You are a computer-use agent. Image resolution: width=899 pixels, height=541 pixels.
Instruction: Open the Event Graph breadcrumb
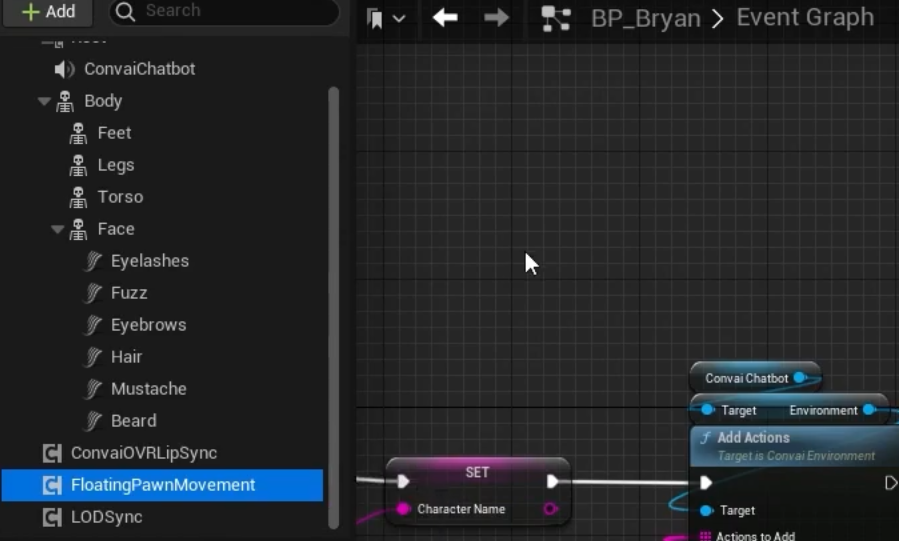click(x=805, y=17)
